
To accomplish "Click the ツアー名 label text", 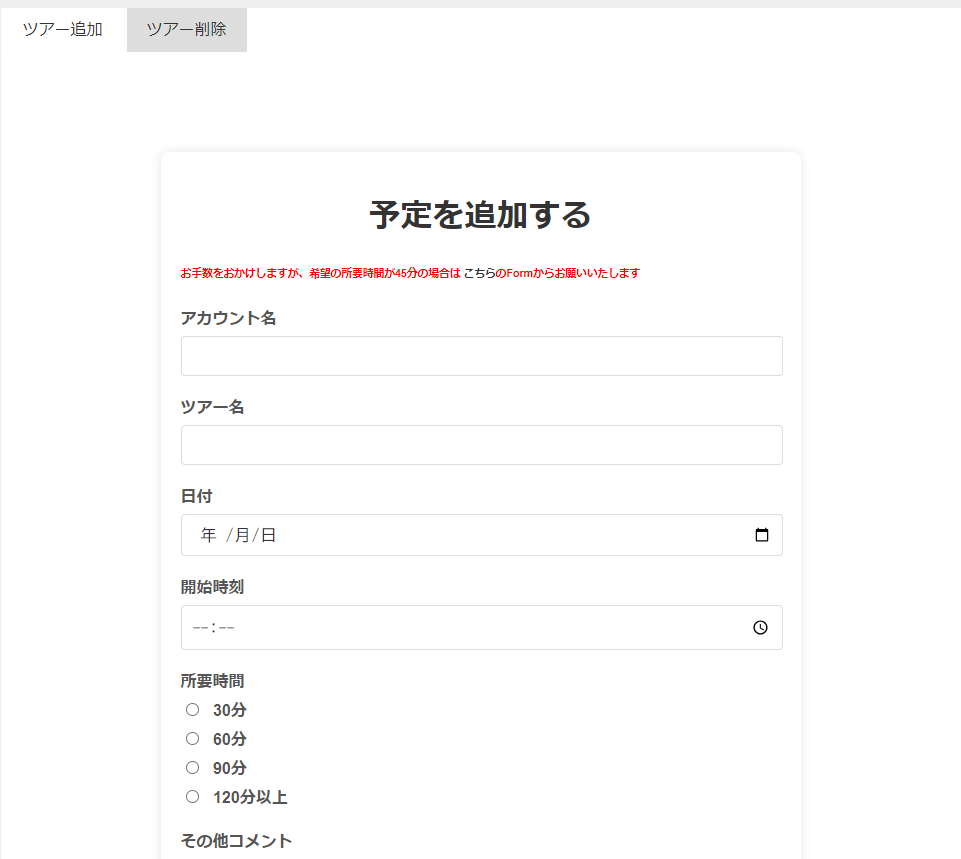I will [x=213, y=407].
